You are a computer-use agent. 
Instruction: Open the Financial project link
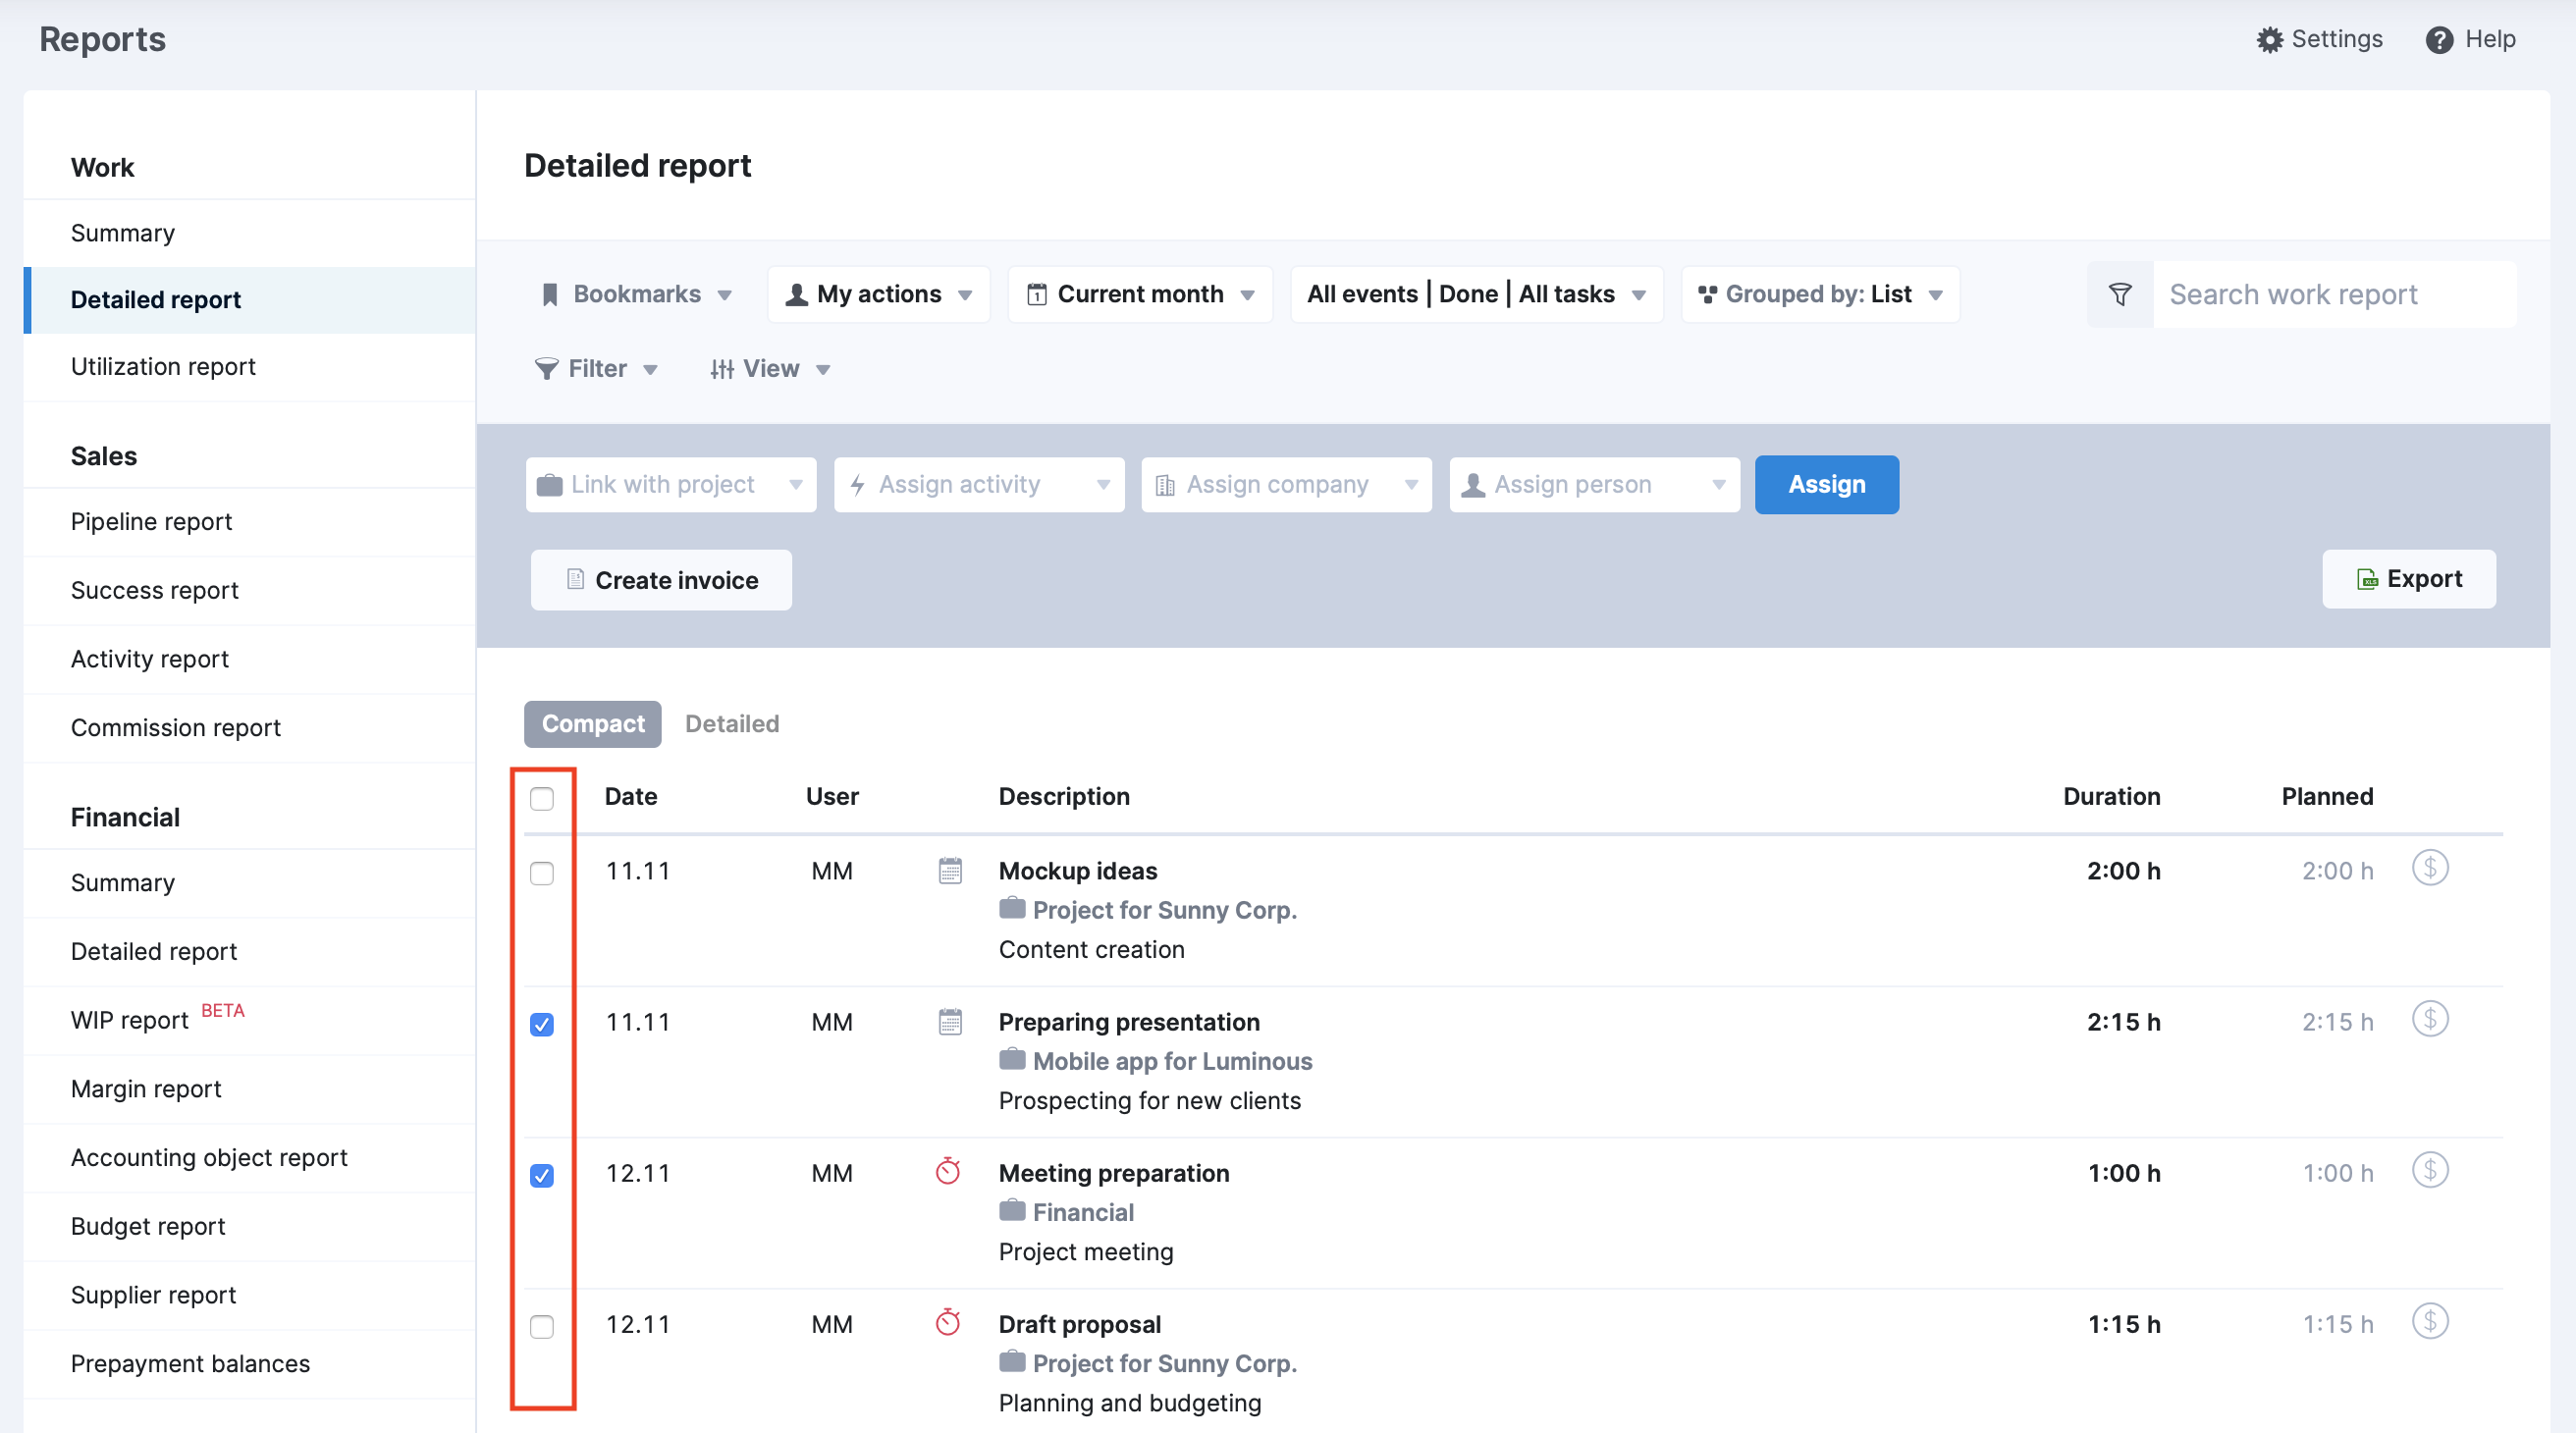point(1083,1212)
